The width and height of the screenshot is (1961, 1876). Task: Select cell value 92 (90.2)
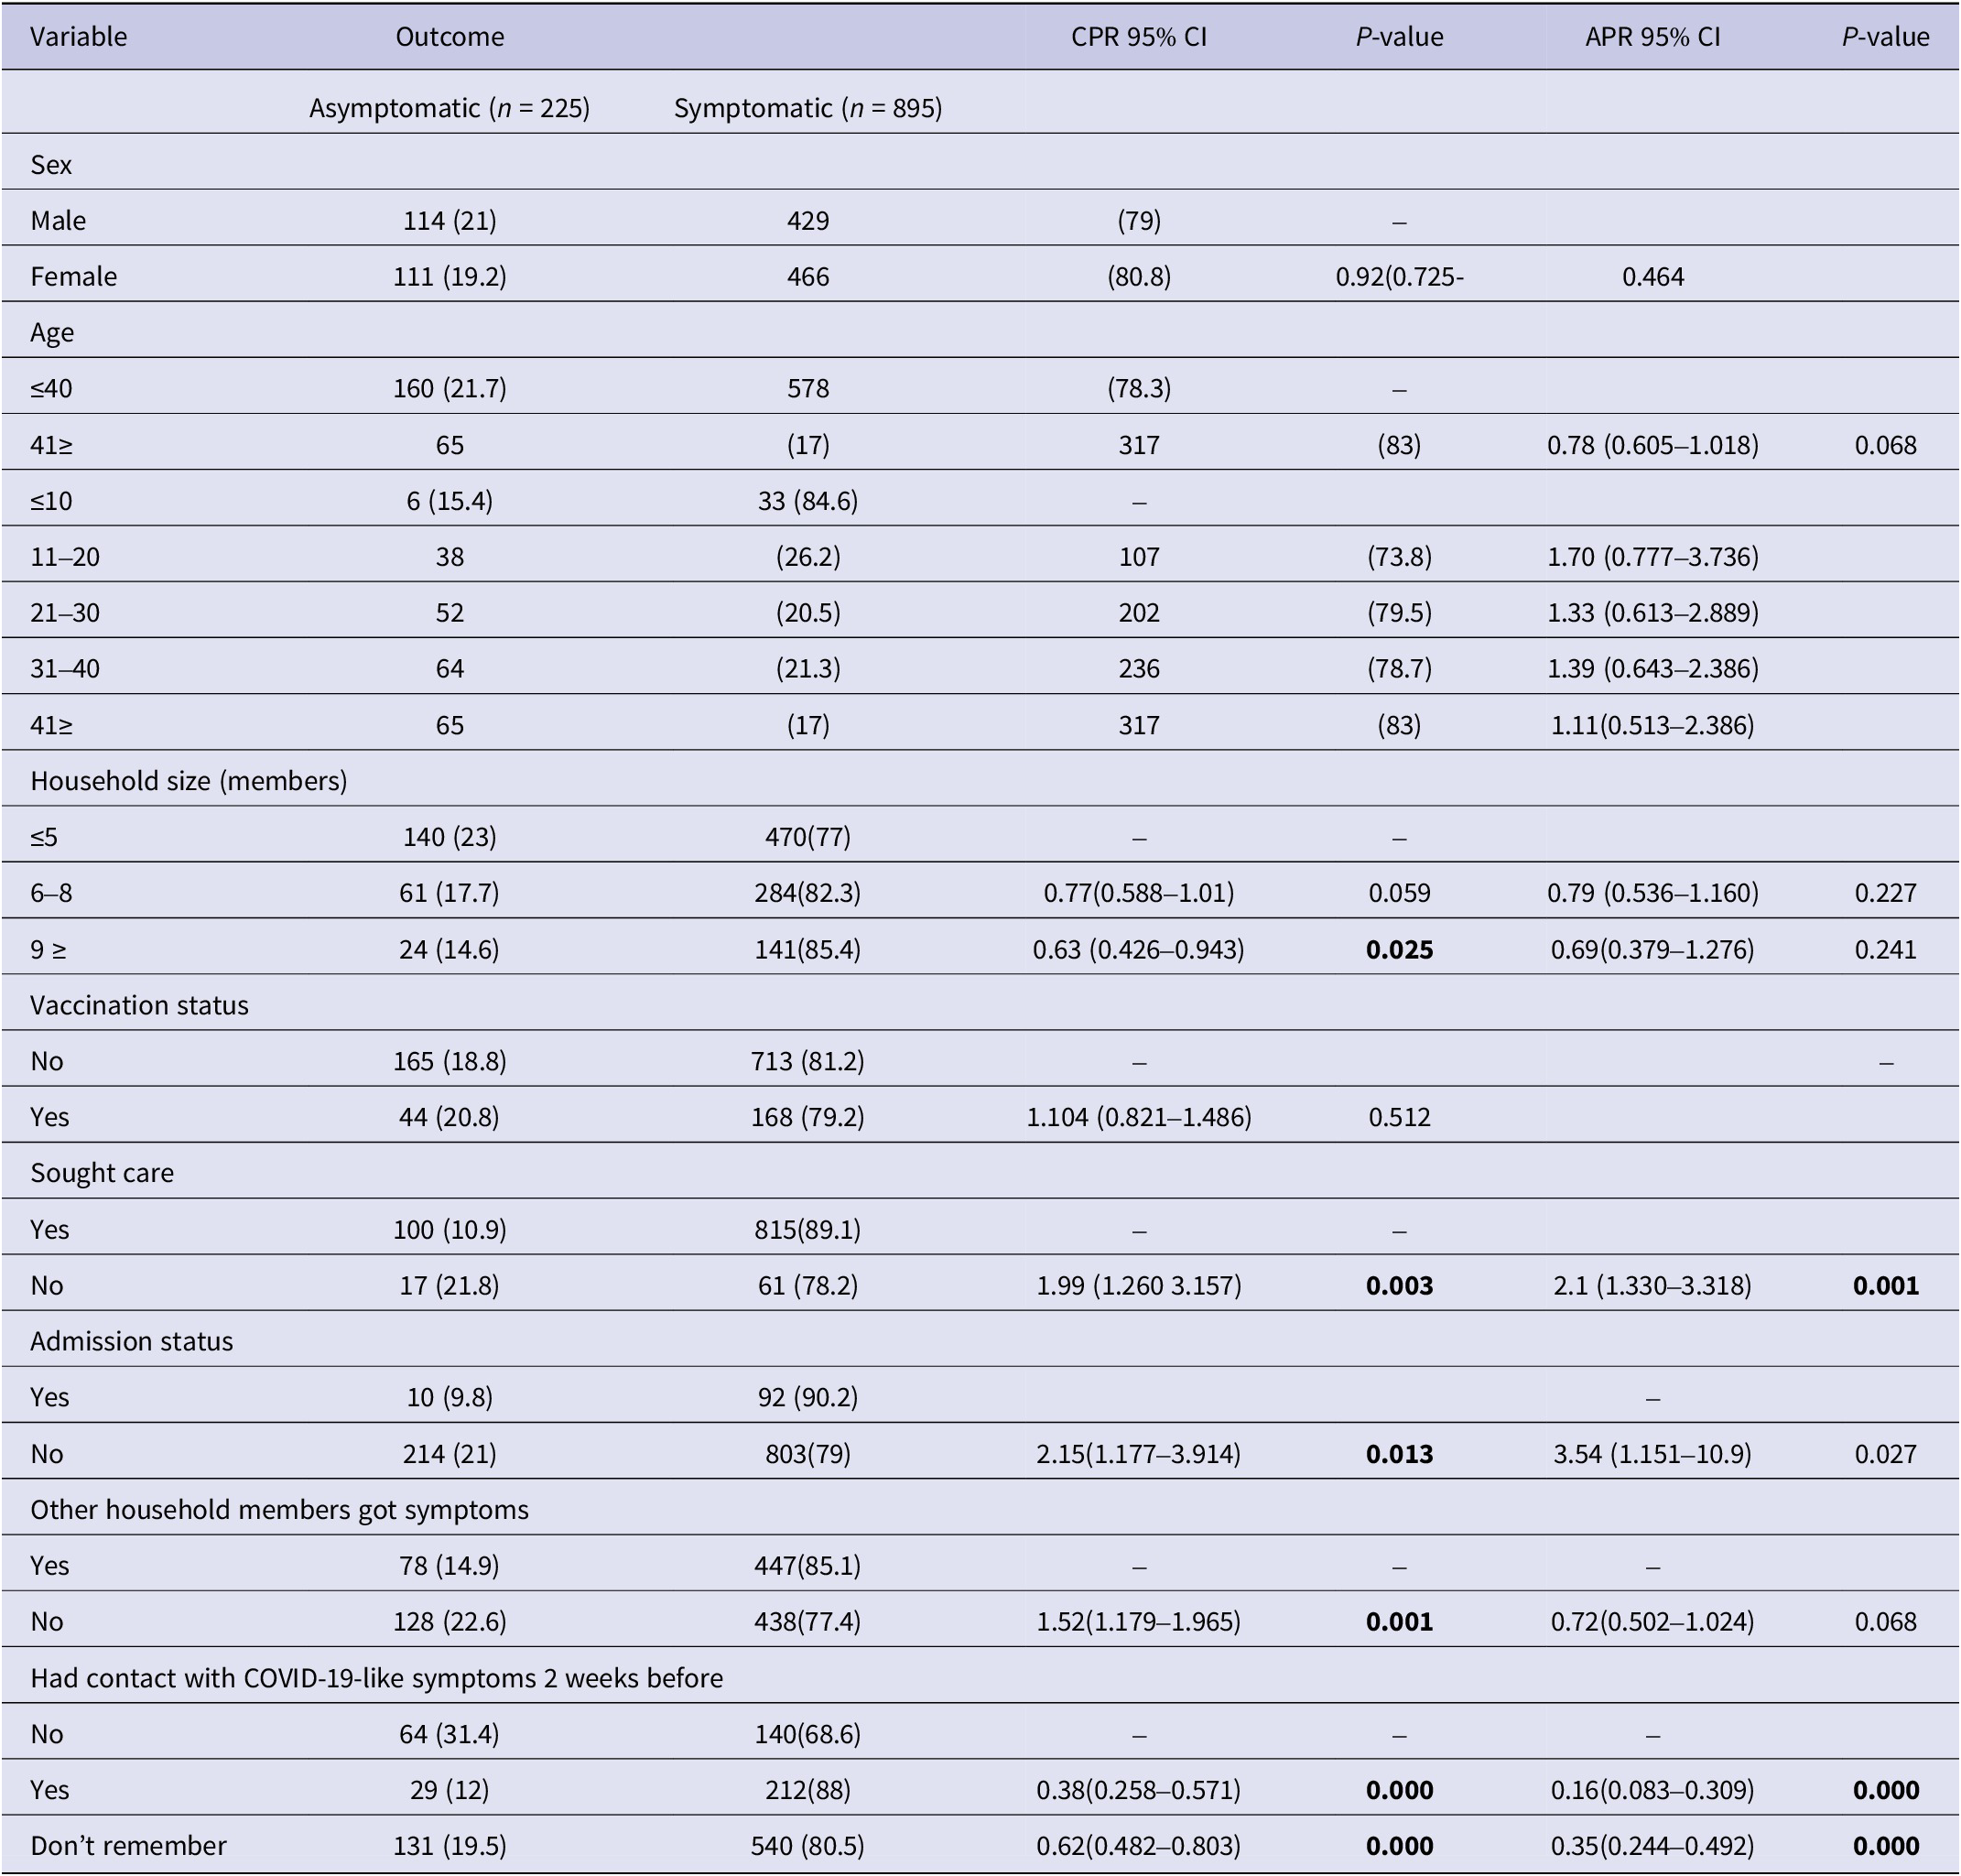(x=808, y=1397)
